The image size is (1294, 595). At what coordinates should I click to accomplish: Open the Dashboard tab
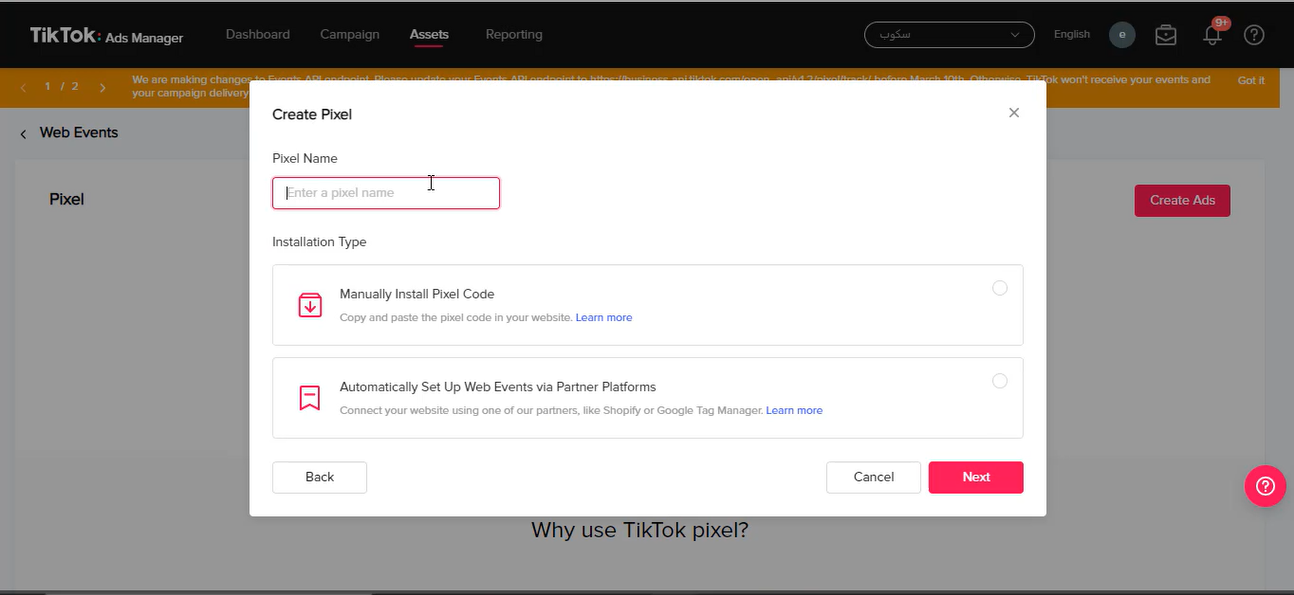pos(258,34)
